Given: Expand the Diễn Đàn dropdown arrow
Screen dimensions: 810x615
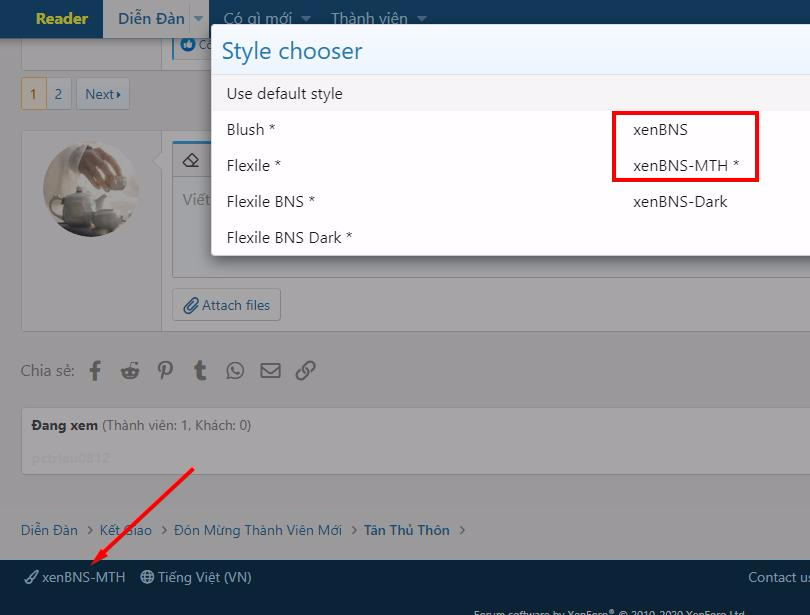Looking at the screenshot, I should click(199, 19).
